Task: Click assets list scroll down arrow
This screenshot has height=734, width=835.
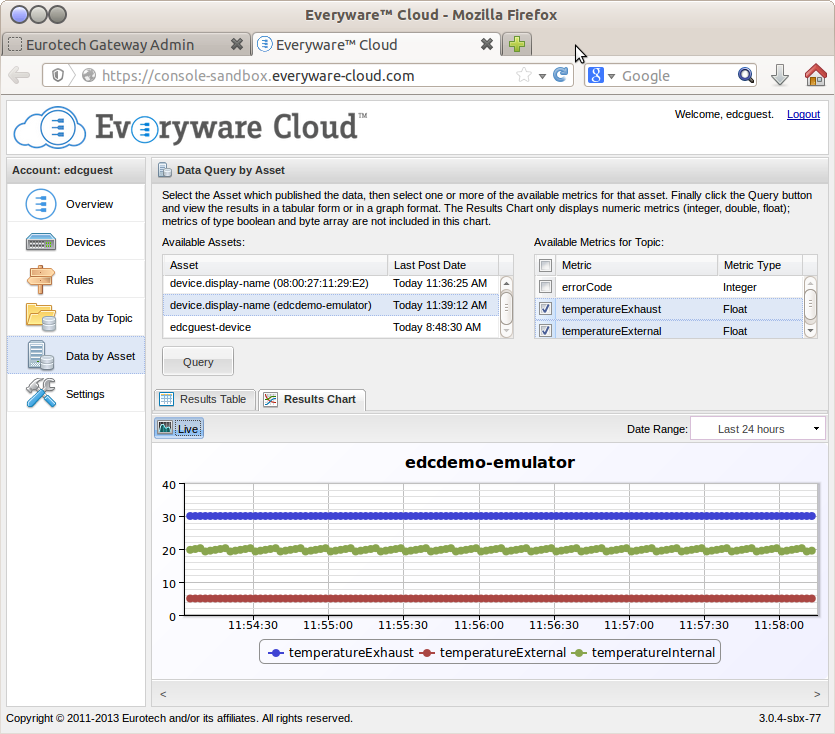Action: 506,331
